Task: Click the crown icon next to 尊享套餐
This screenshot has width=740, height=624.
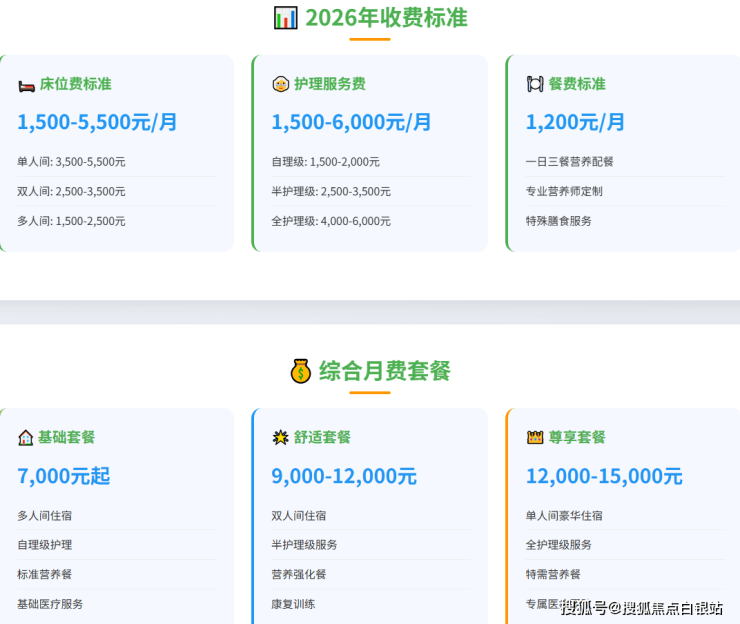Action: [535, 437]
